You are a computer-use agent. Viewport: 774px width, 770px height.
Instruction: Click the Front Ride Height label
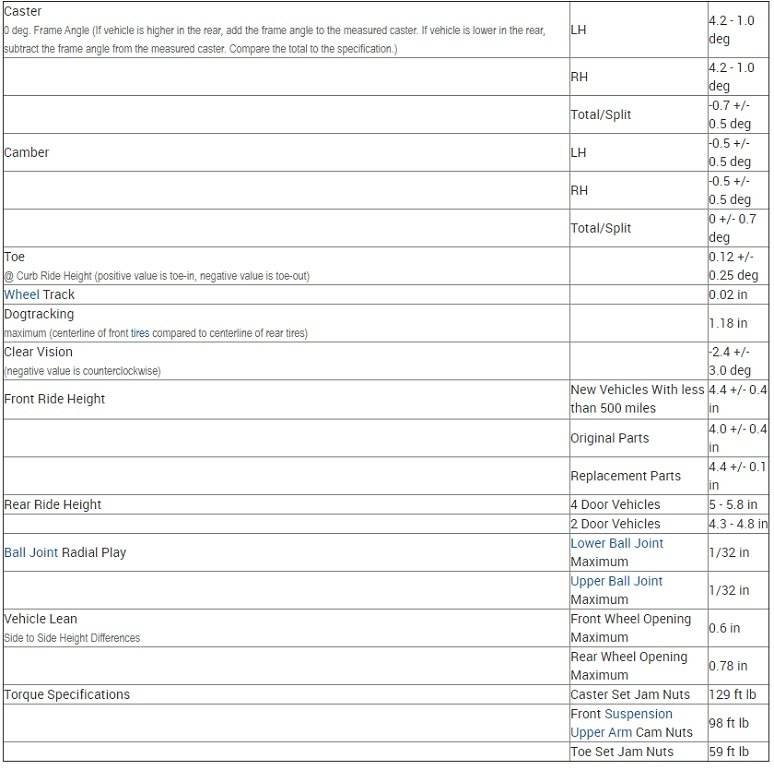[x=55, y=399]
